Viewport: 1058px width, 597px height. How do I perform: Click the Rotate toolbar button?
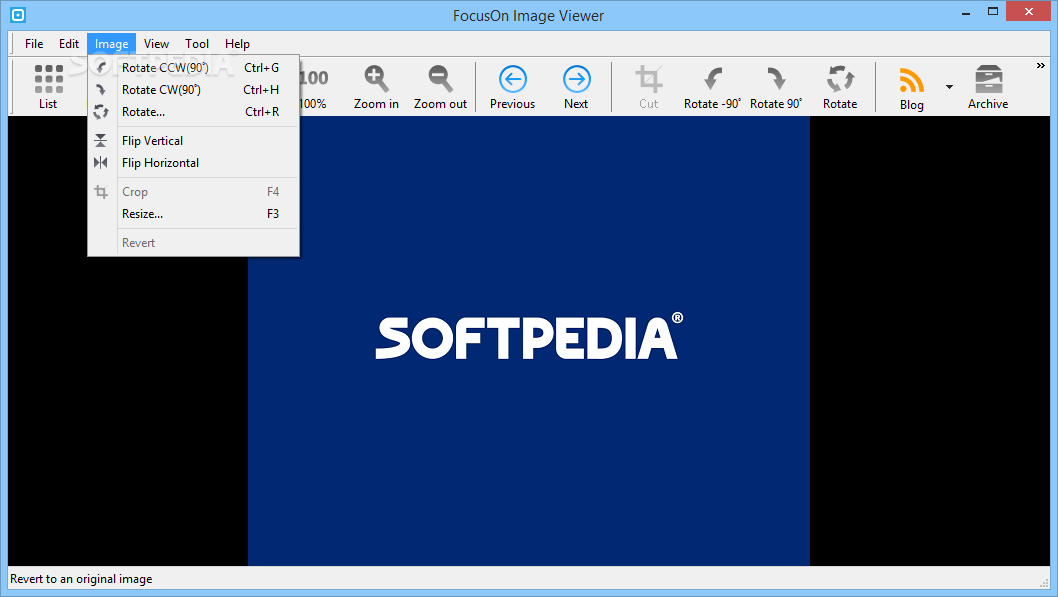[840, 86]
